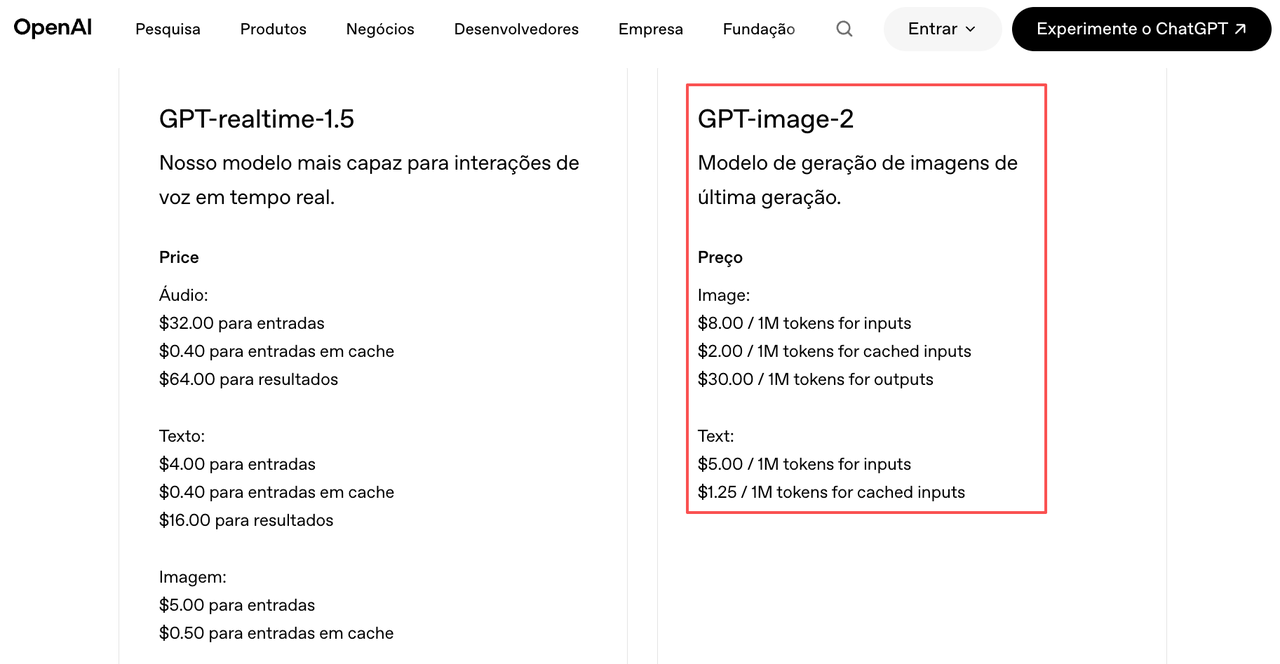Open the Empresa menu

(651, 29)
